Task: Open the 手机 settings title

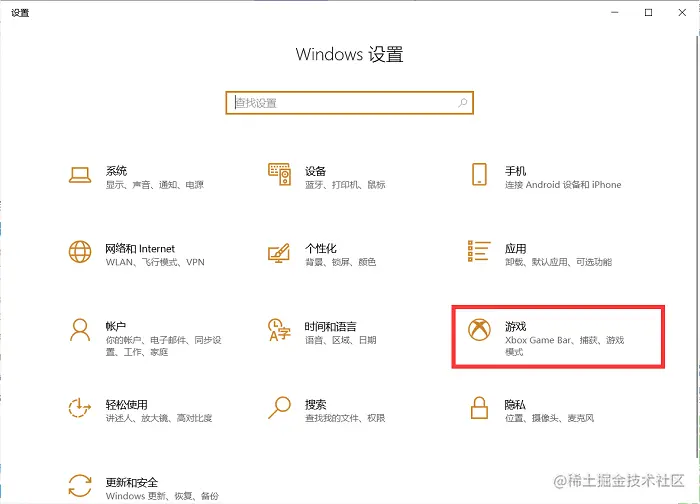Action: (x=516, y=171)
